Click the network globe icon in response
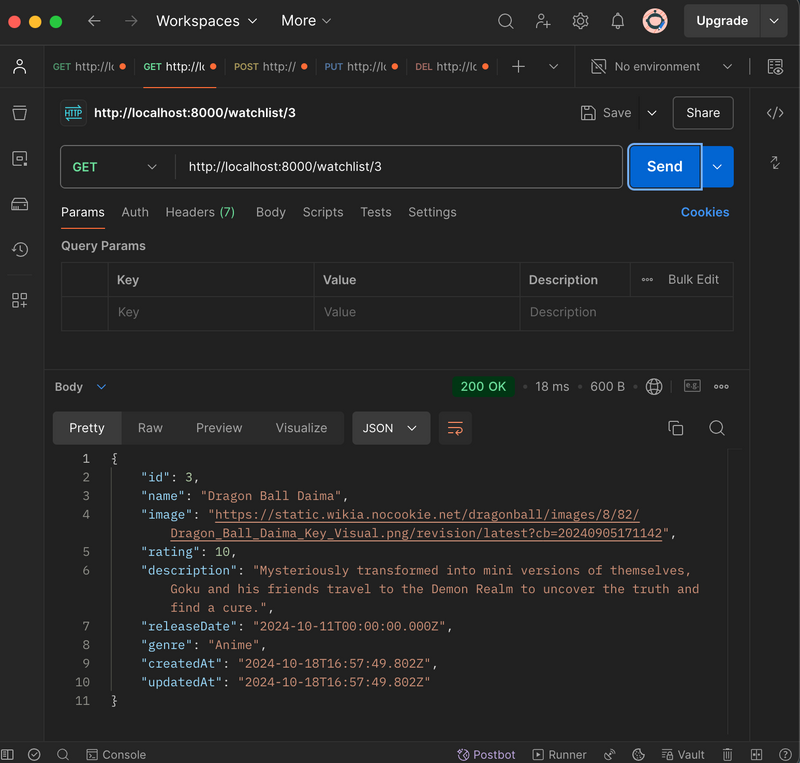Screen dimensions: 800x763 point(654,386)
